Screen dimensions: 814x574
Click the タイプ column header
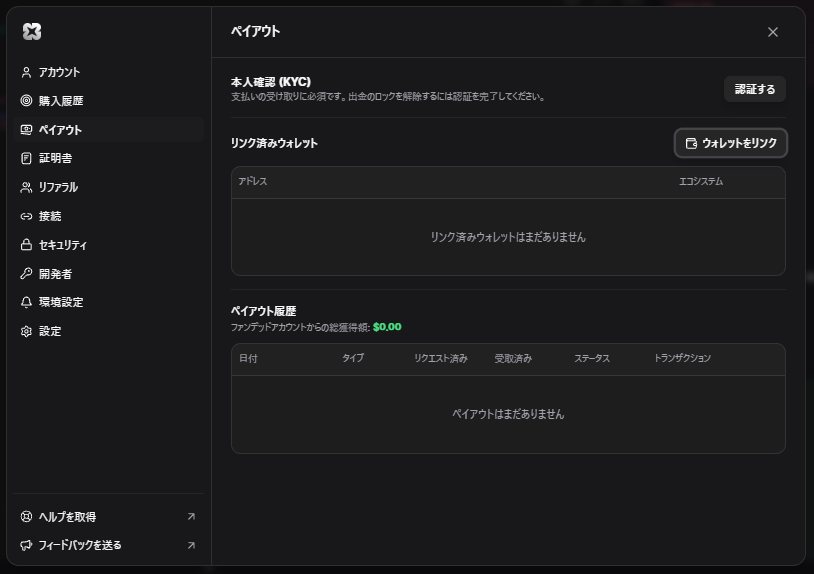[353, 359]
